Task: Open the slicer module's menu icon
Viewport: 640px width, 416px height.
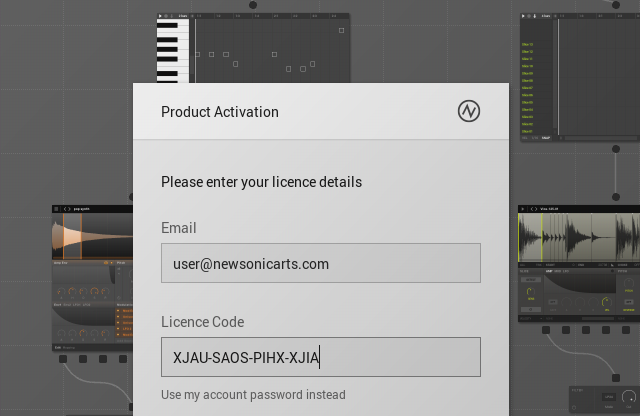Action: coord(522,209)
